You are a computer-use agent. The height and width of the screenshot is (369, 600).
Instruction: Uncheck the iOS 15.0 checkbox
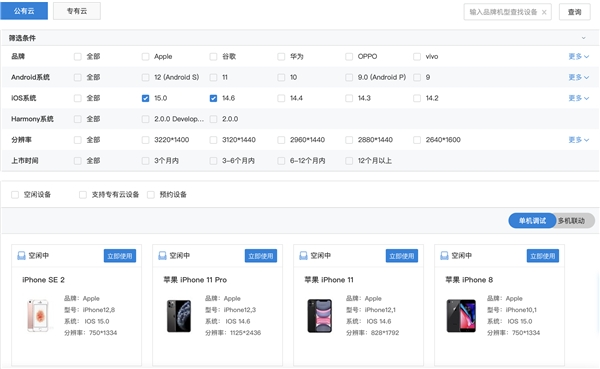point(145,98)
